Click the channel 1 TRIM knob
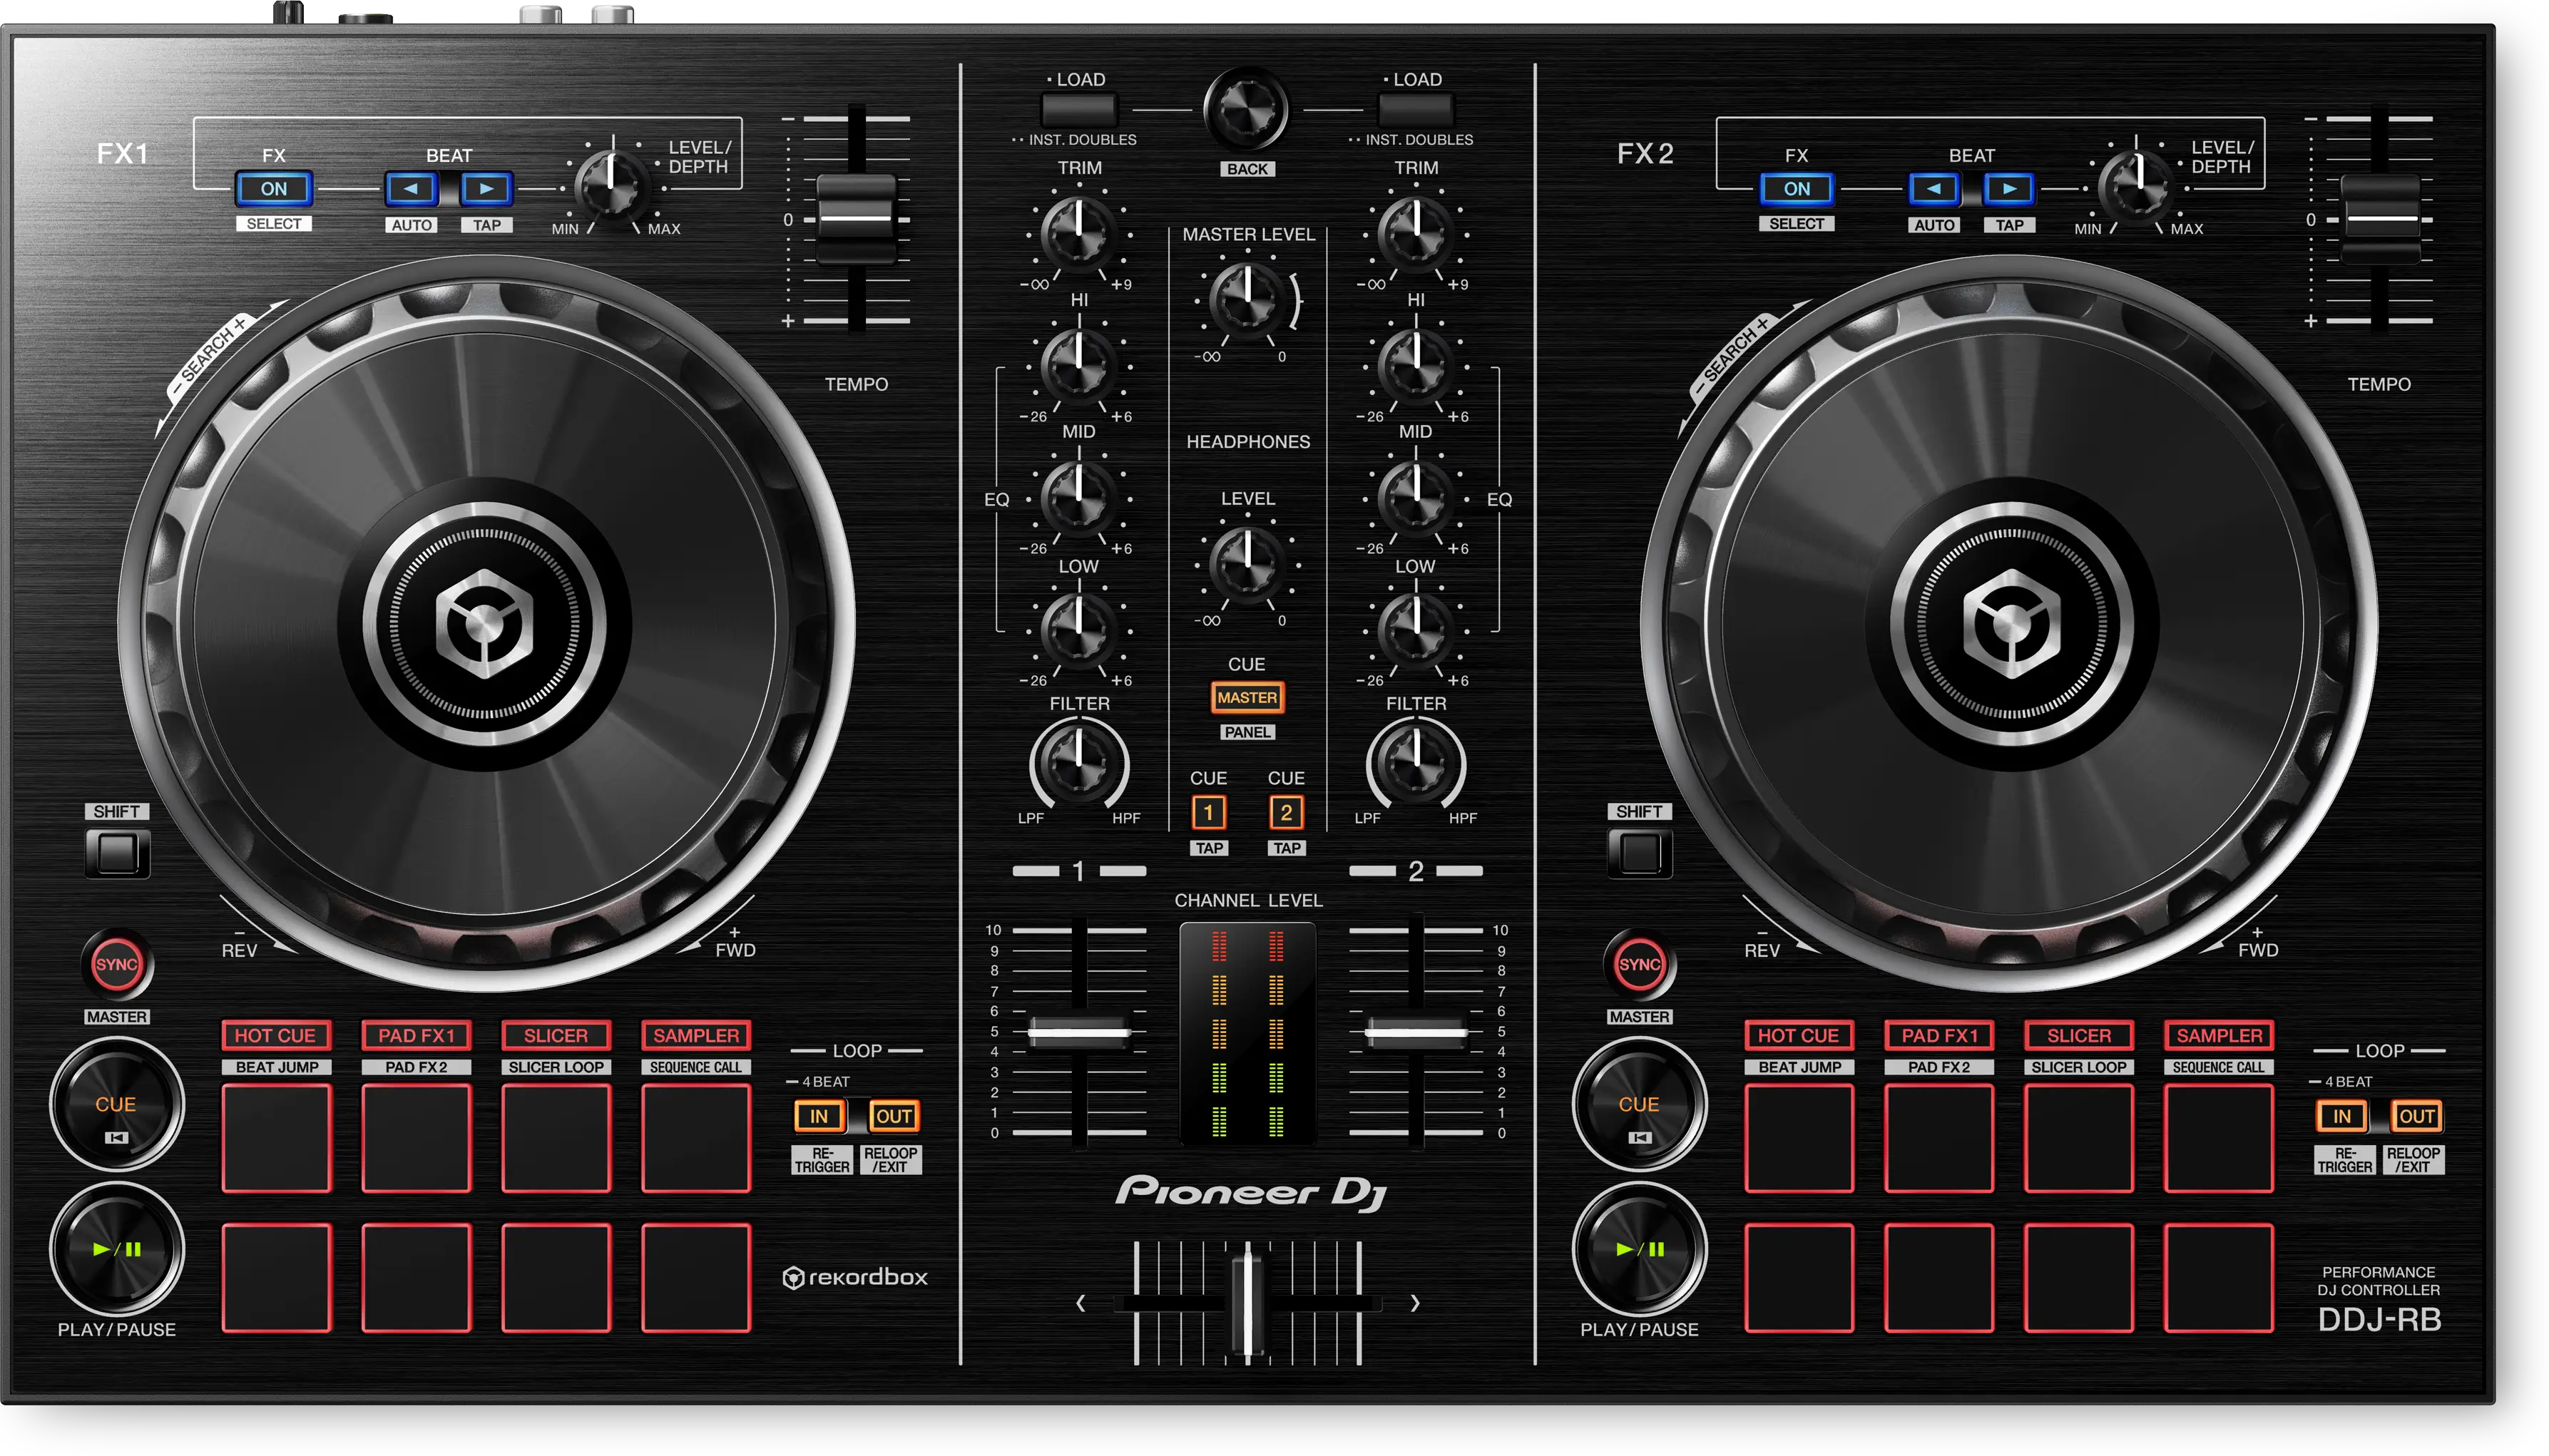Viewport: 2549px width, 1456px height. 1078,233
